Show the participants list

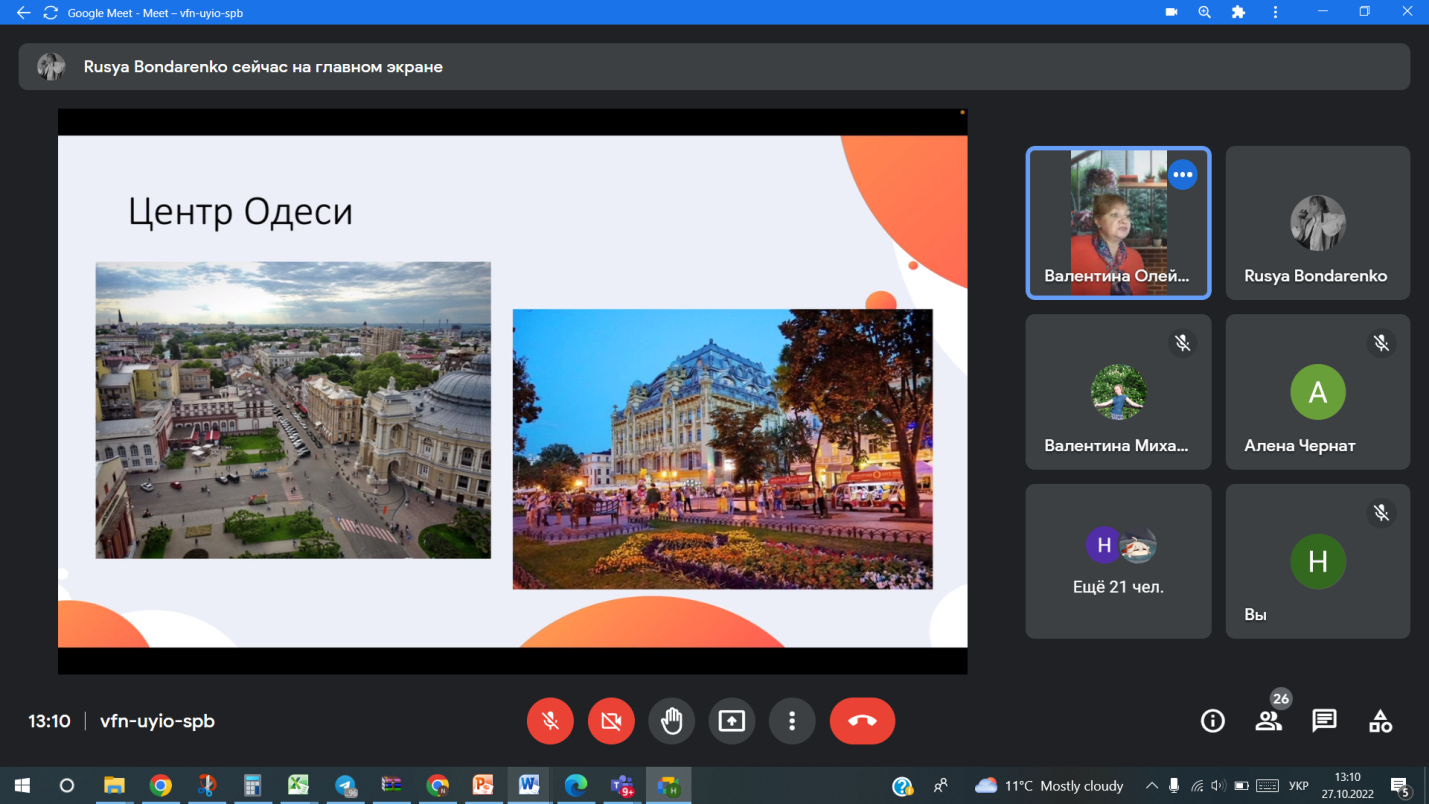click(1268, 721)
